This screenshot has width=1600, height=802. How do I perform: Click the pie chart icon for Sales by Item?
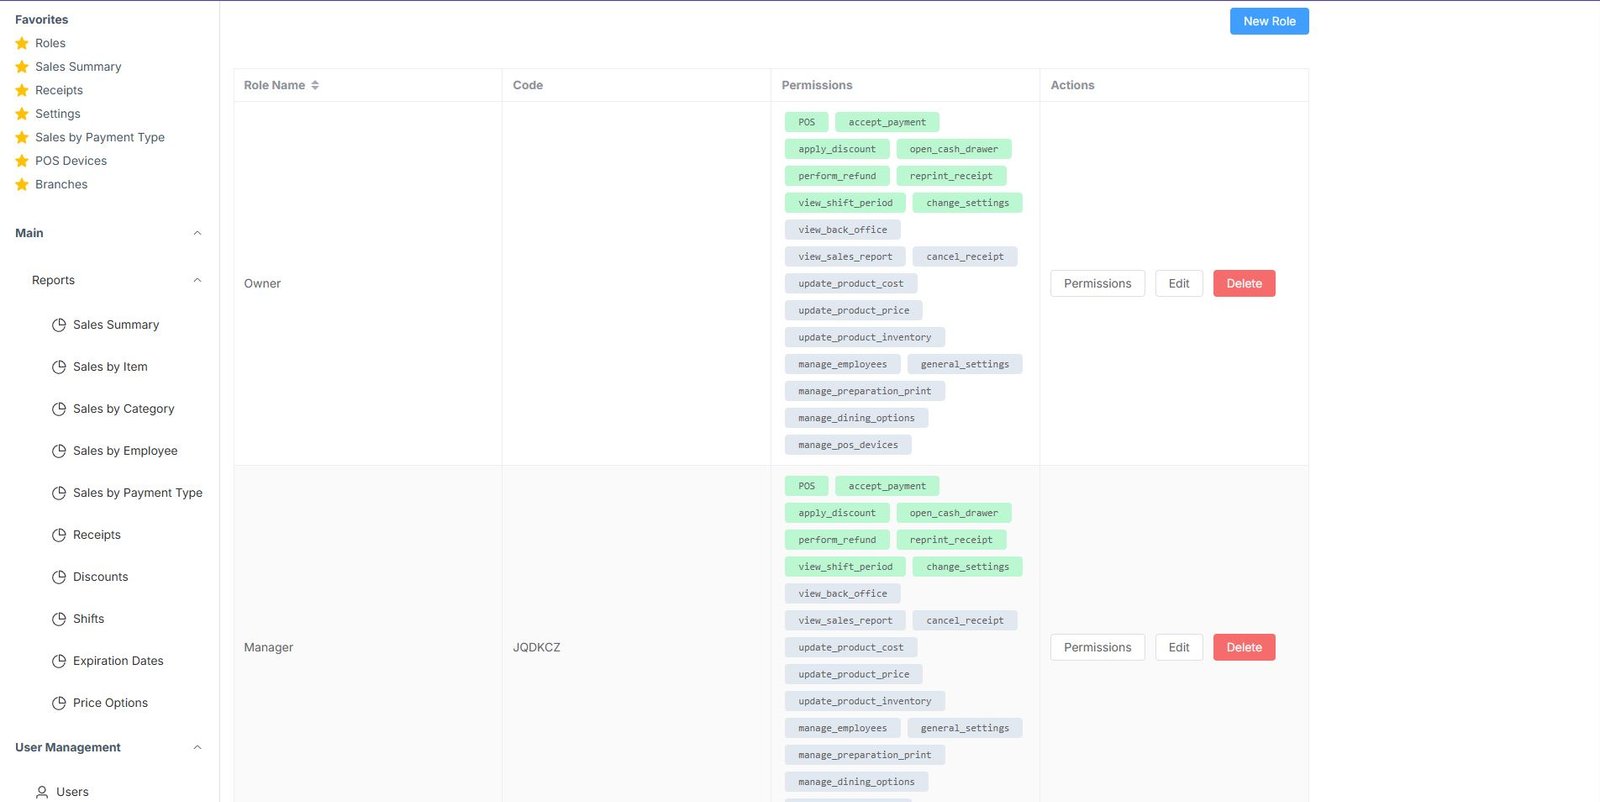pyautogui.click(x=59, y=367)
